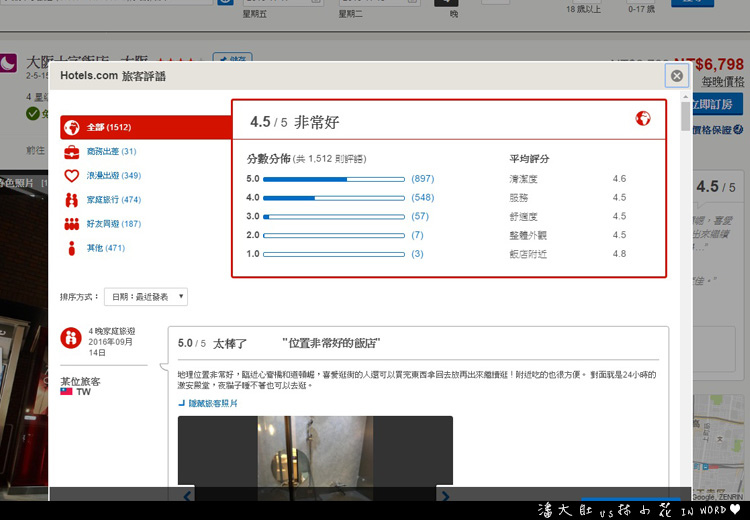Show 5.0 rating reviews (897)
750x520 pixels.
point(423,178)
